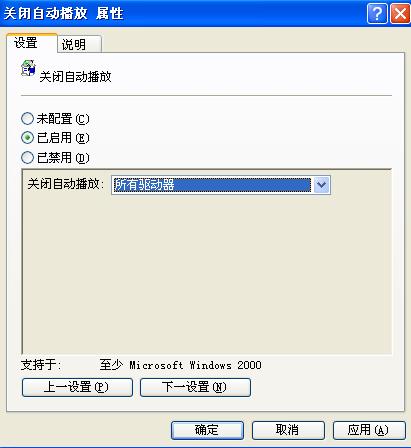
Task: Switch to the 设置 tab
Action: [x=32, y=43]
